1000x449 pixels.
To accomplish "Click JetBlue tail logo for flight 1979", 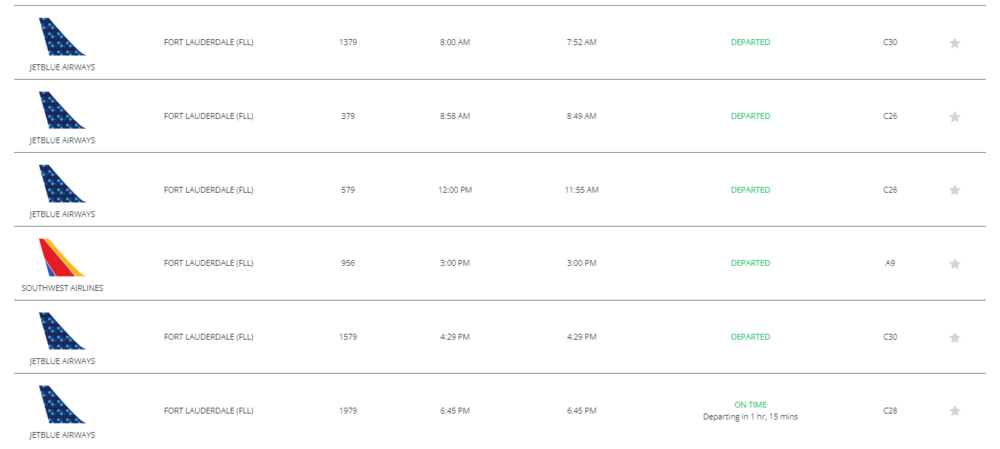I will click(62, 405).
